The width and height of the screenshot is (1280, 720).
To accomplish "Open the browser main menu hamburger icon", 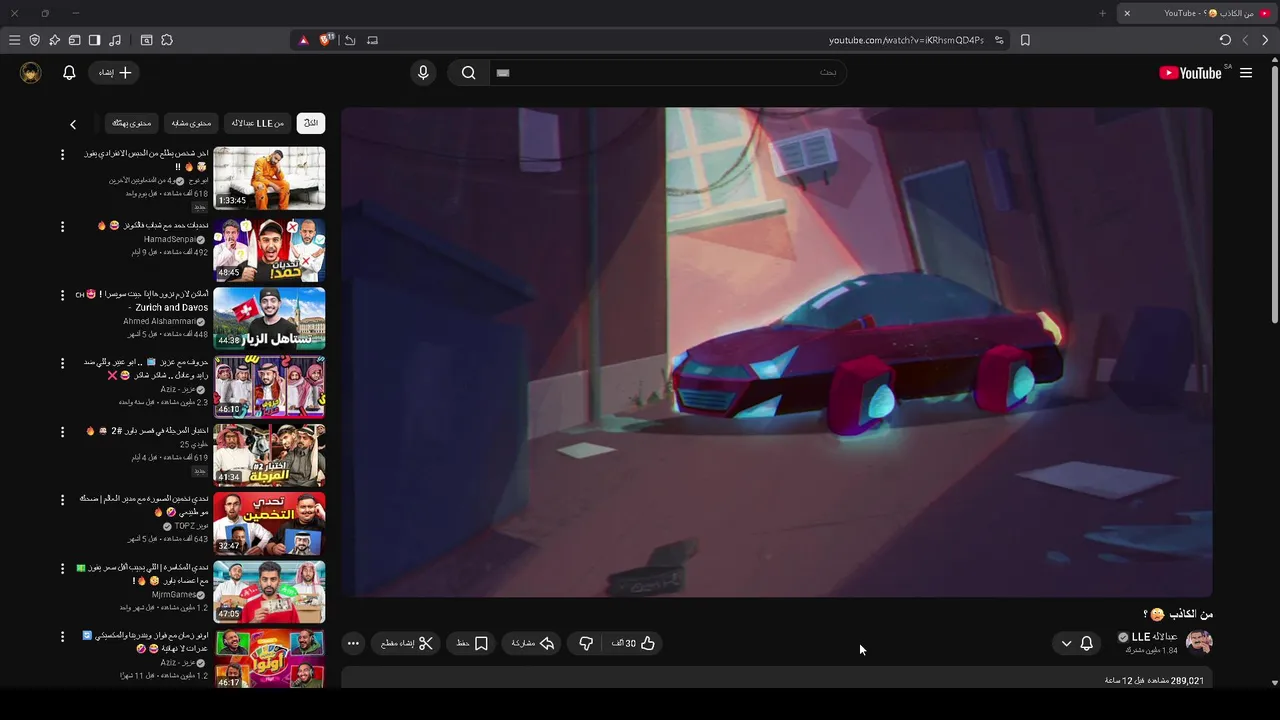I will 14,40.
